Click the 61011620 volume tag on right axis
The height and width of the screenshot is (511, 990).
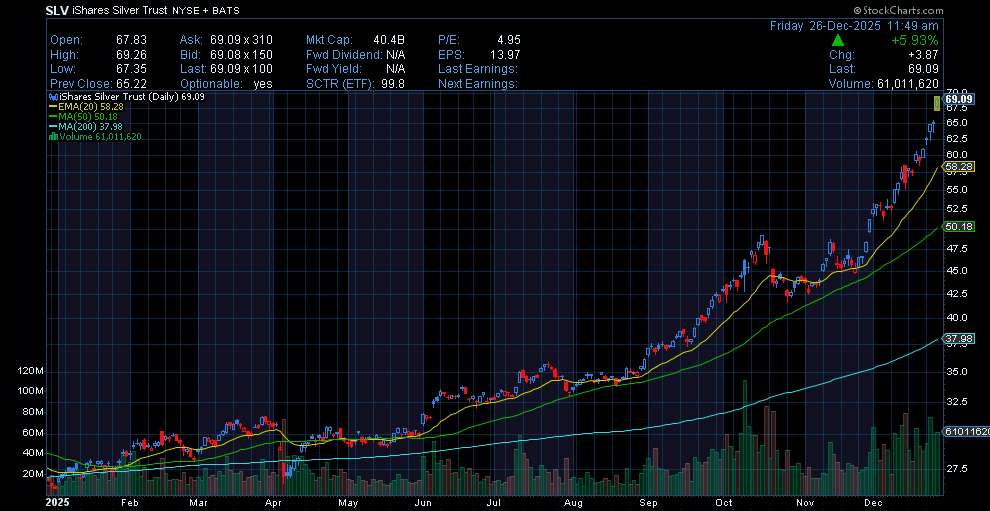point(965,431)
